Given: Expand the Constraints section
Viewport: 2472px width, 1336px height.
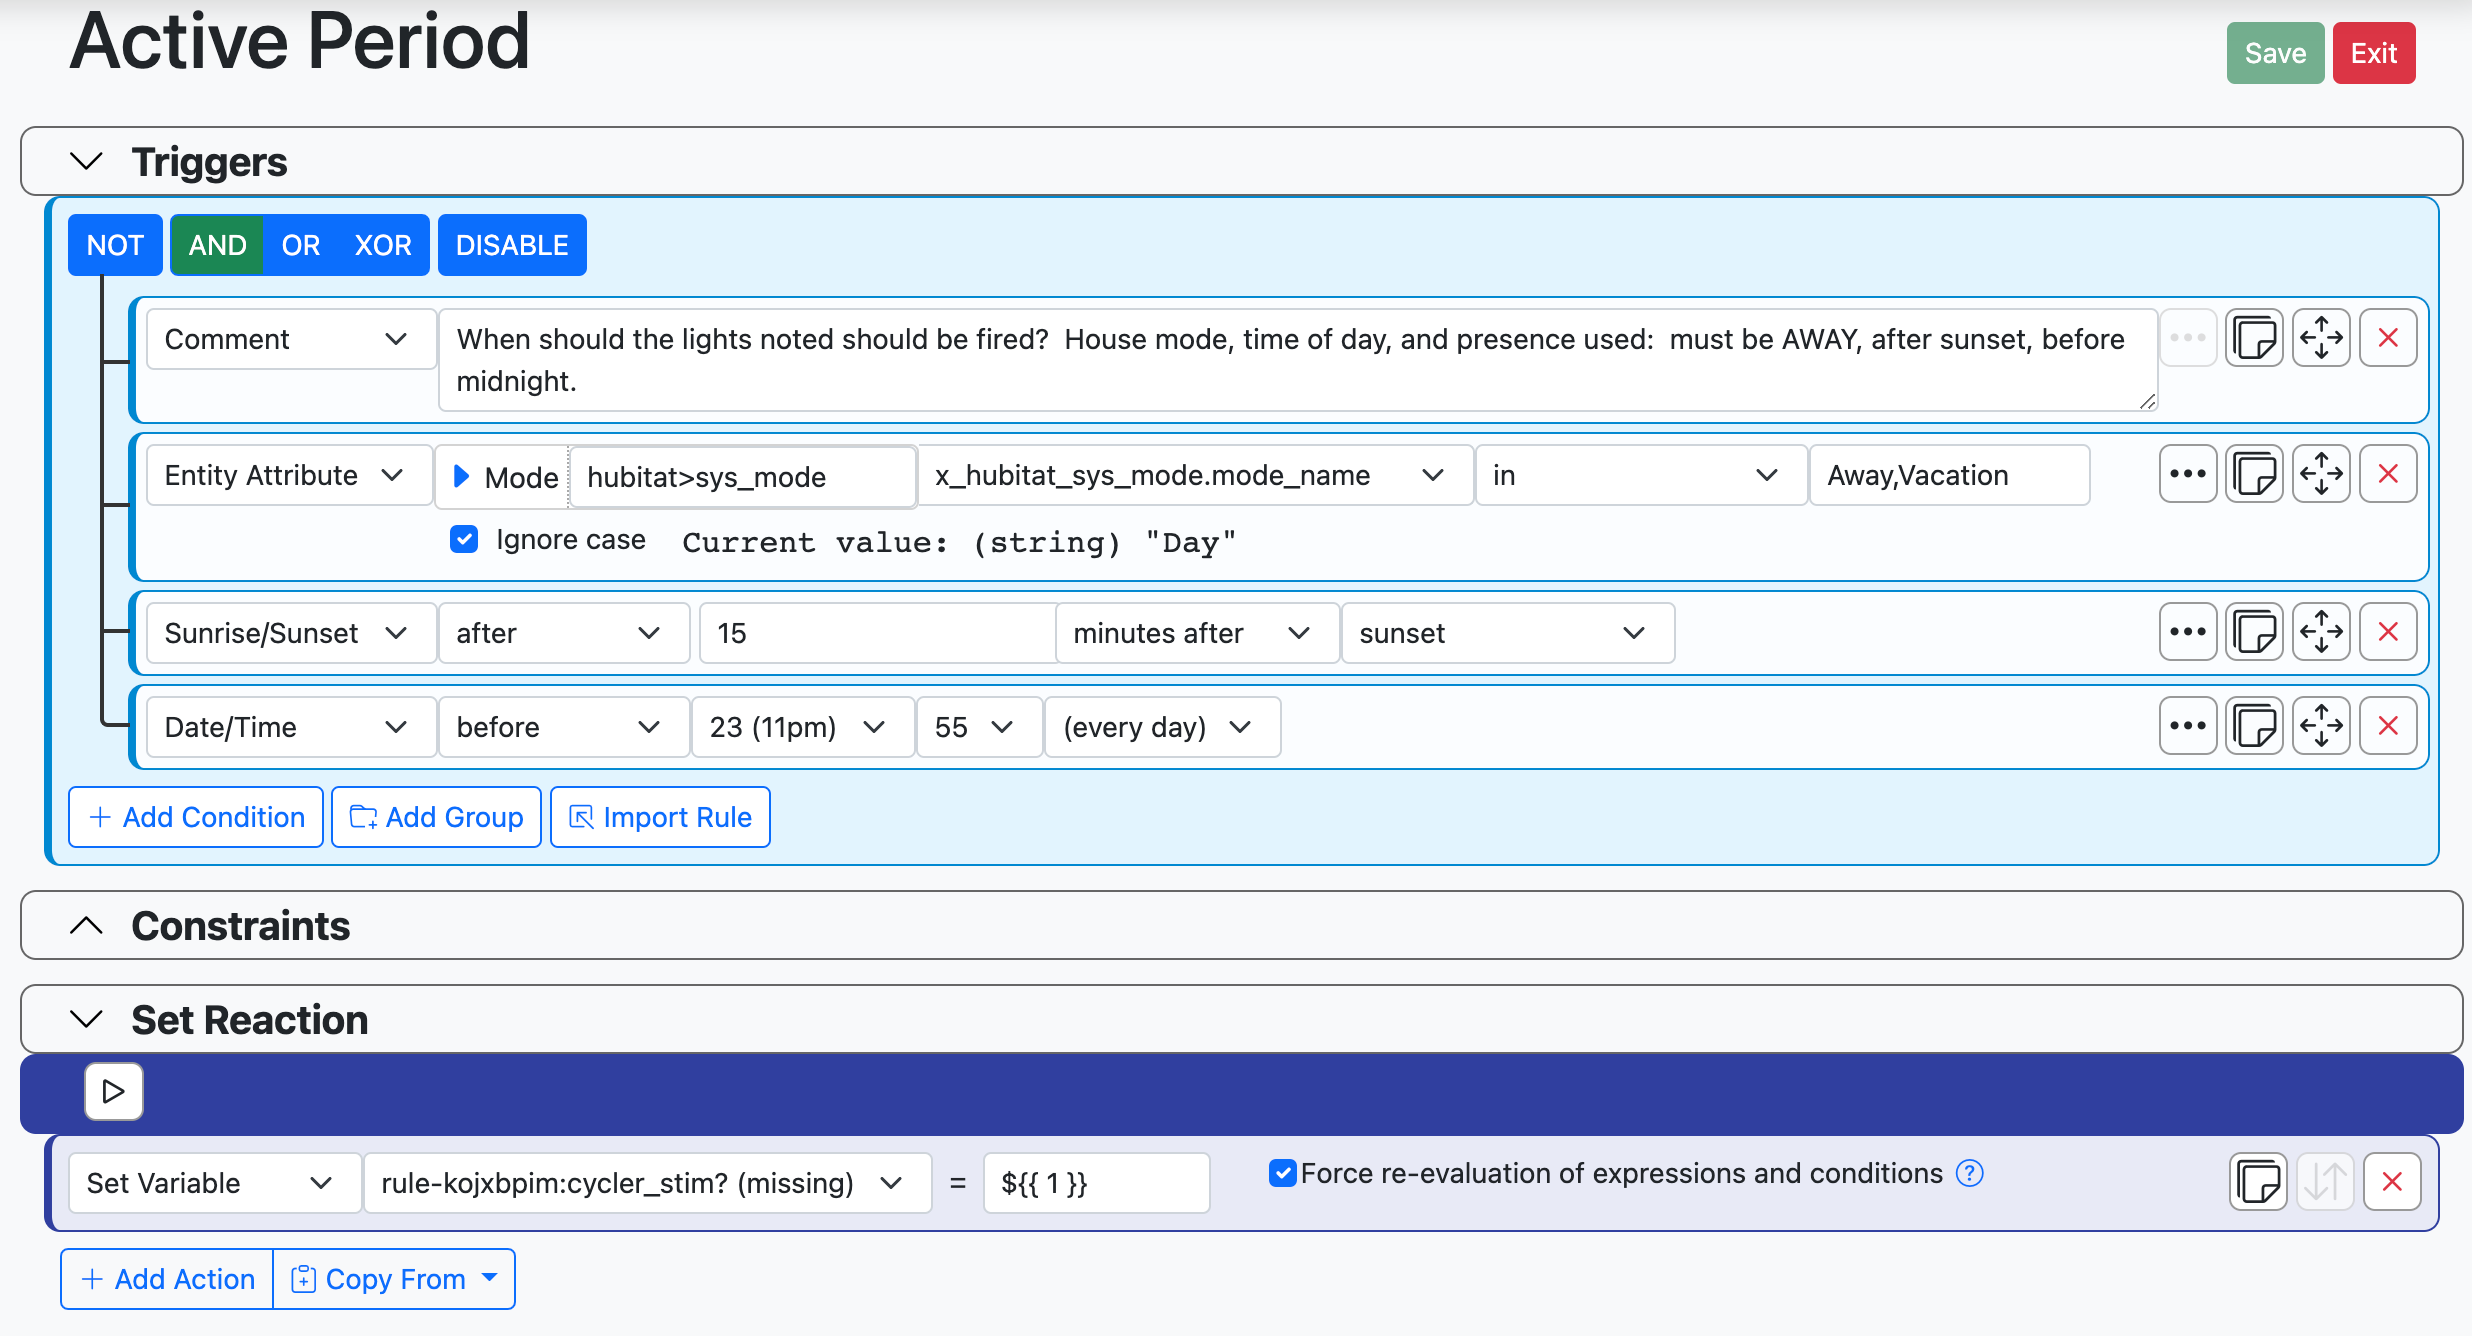Looking at the screenshot, I should point(87,925).
